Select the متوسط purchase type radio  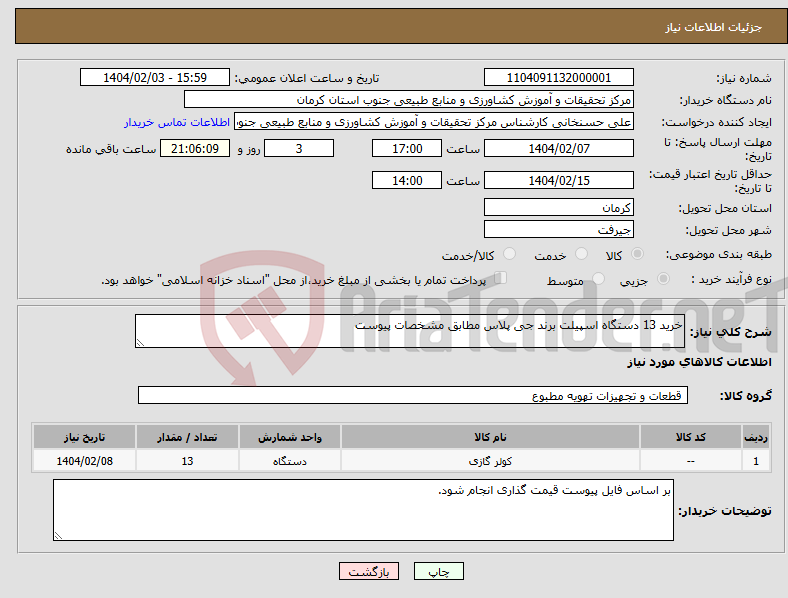tap(599, 278)
